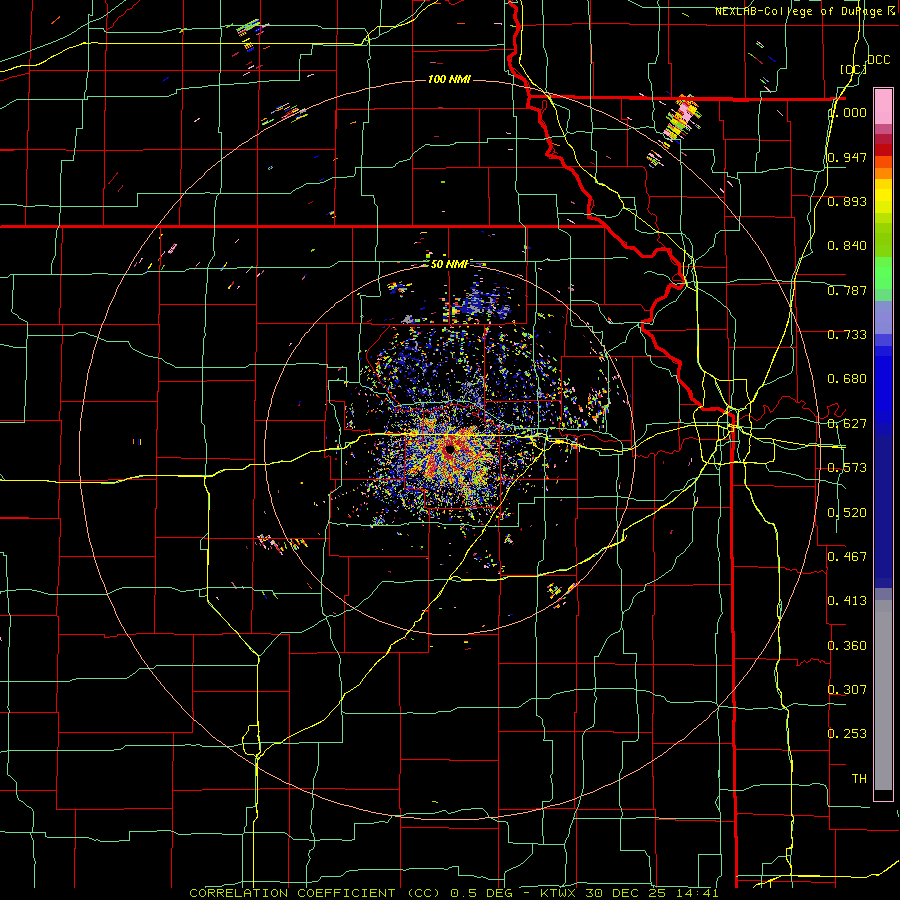This screenshot has height=900, width=900.
Task: Pick the gray swatch near 0.307
Action: pos(883,695)
